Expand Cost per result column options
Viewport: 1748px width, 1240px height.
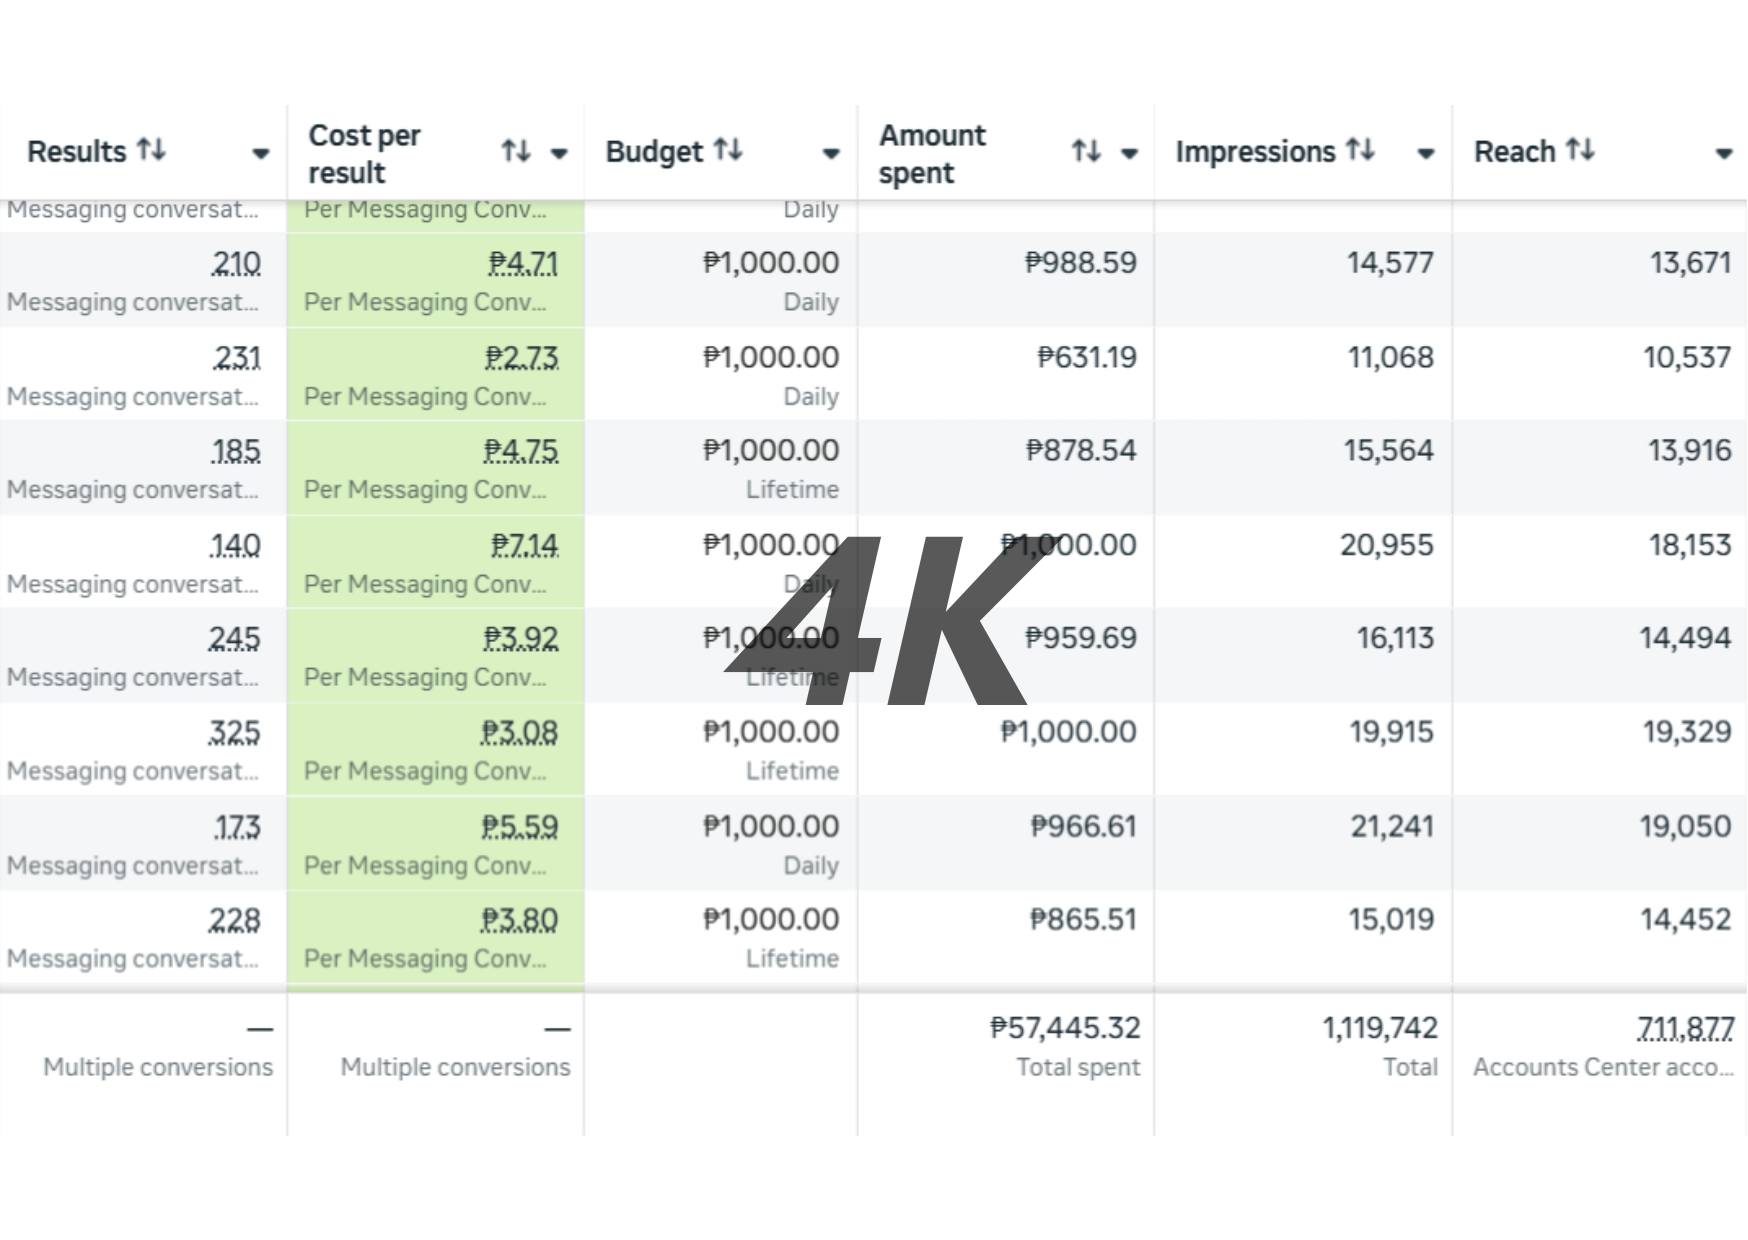click(x=559, y=154)
